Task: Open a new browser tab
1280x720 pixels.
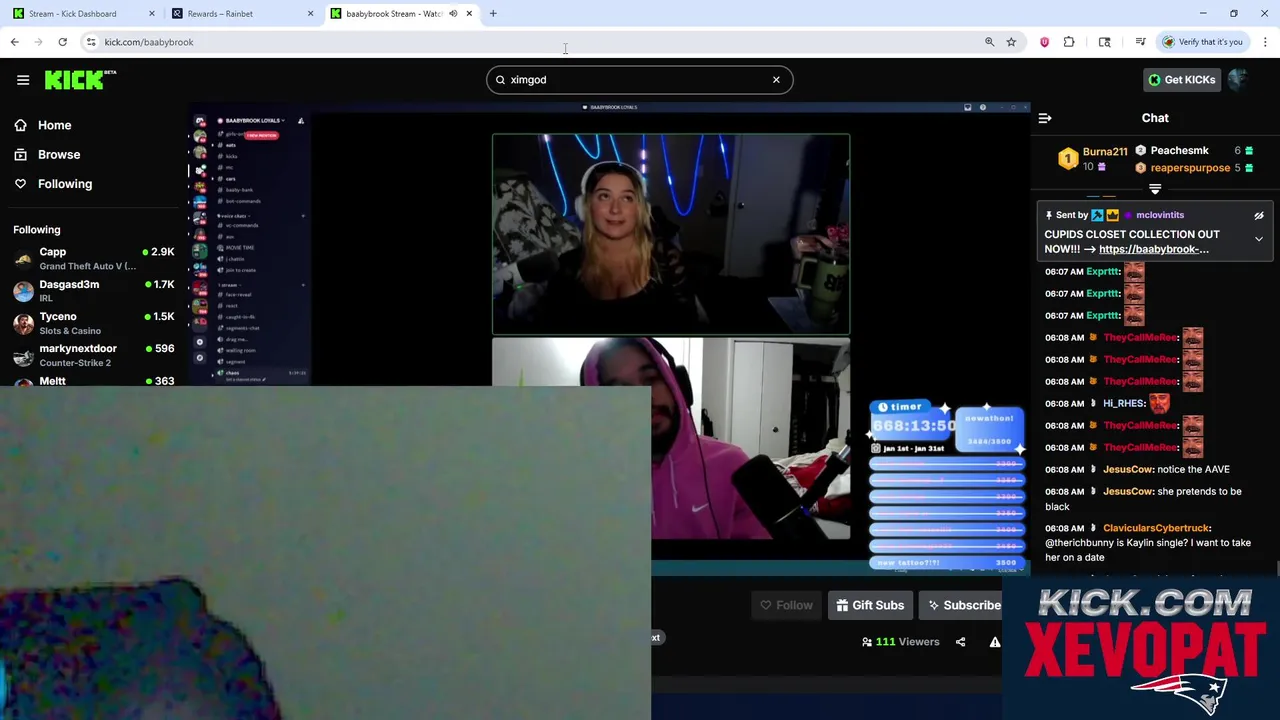Action: [493, 14]
